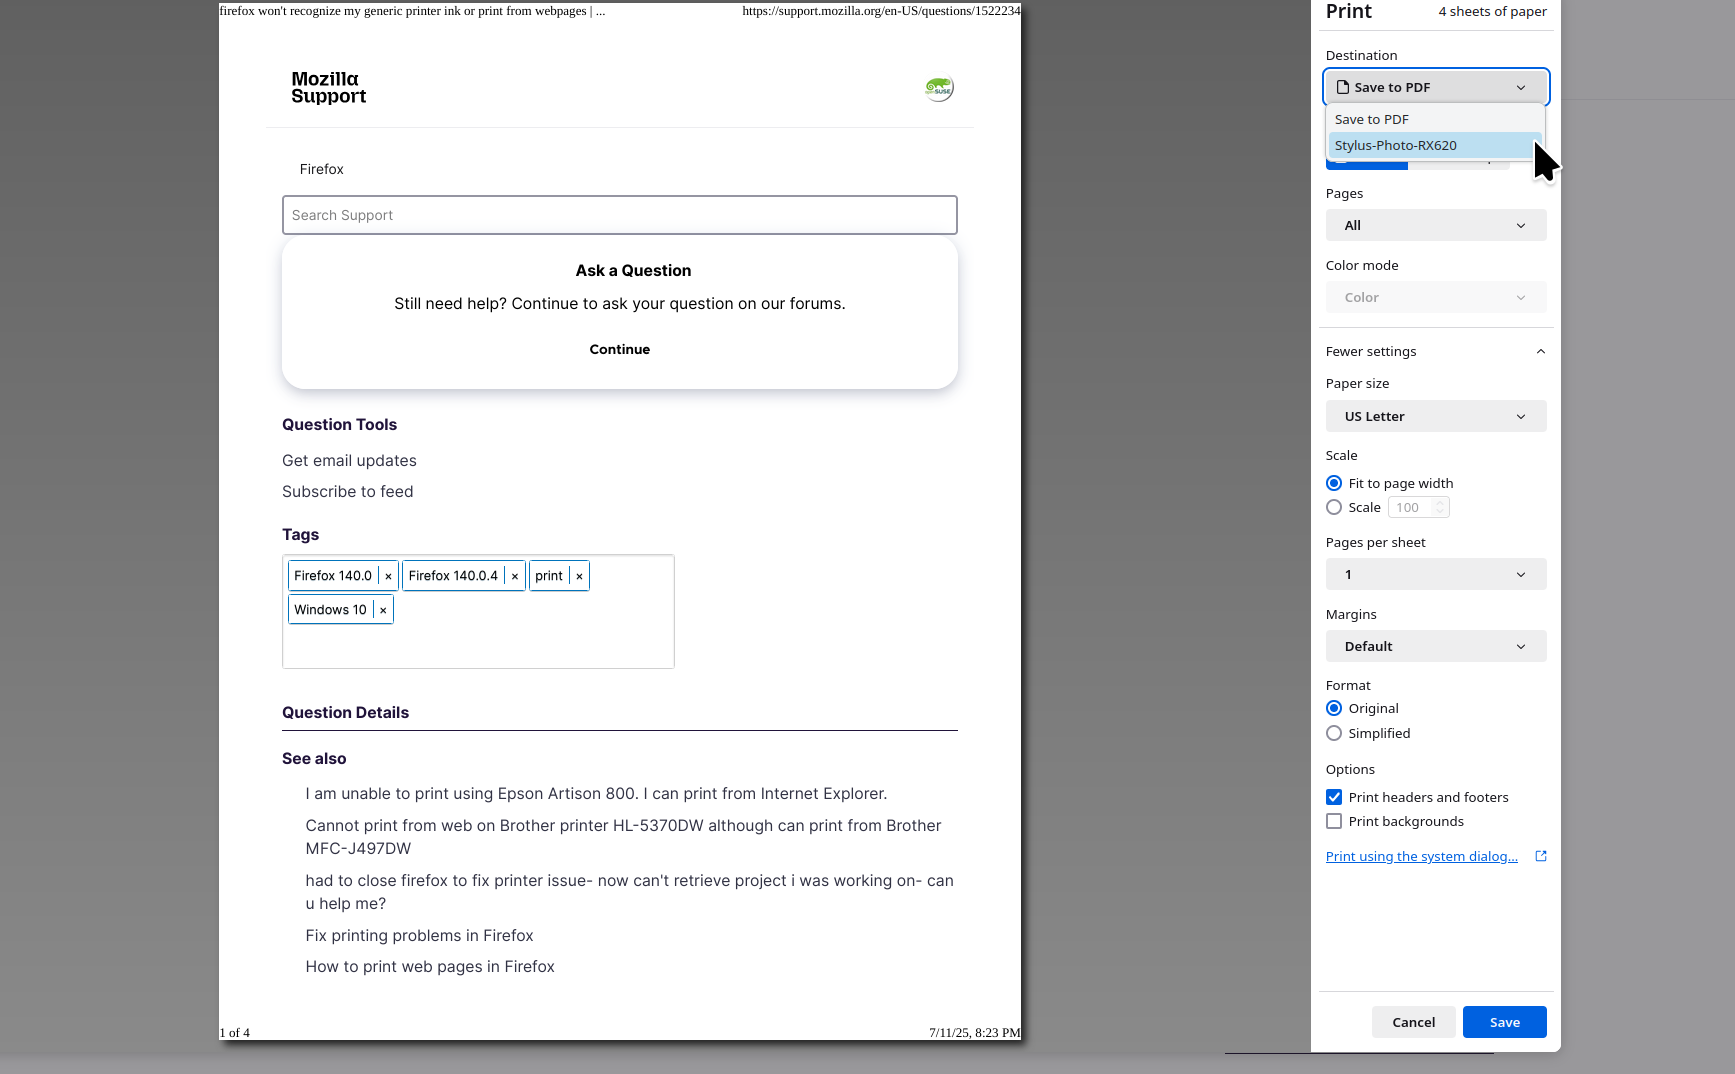Open the Margins Default dropdown

tap(1436, 646)
